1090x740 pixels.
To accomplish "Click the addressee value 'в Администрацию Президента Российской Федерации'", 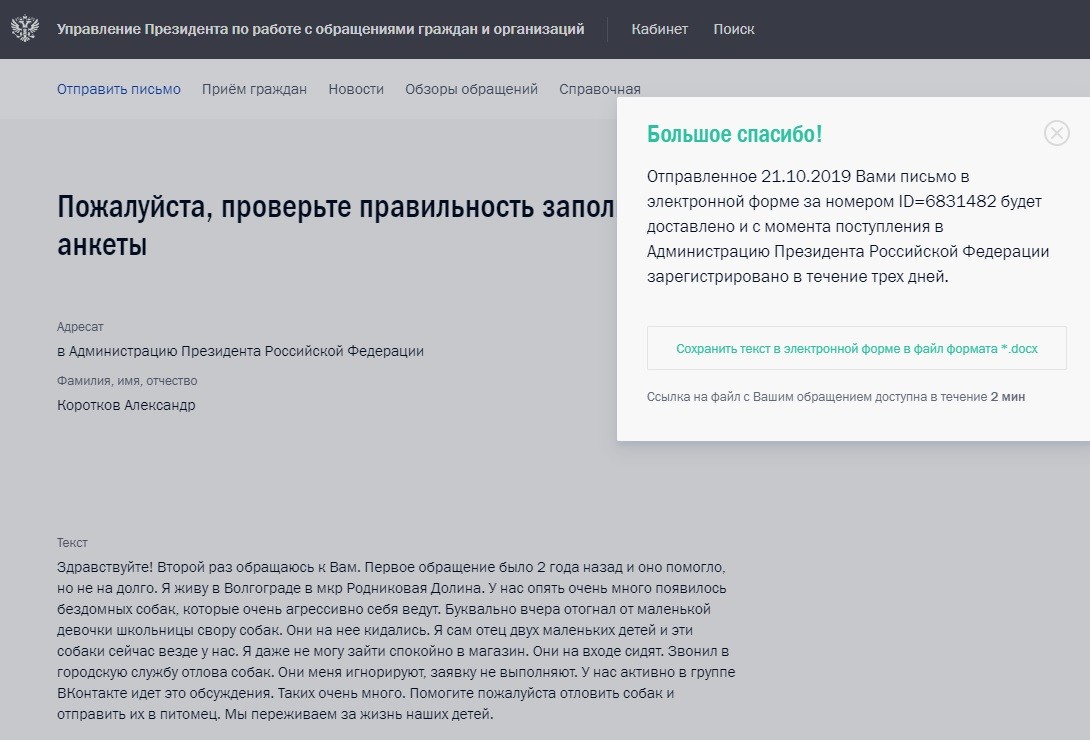I will click(241, 351).
